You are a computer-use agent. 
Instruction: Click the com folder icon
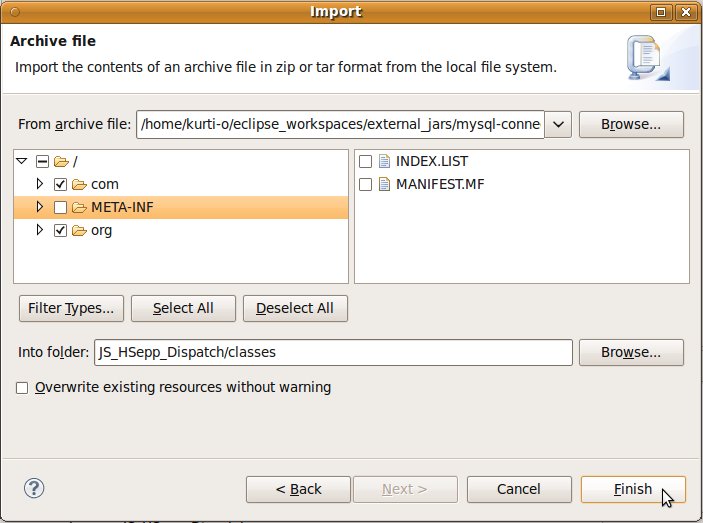pos(79,185)
